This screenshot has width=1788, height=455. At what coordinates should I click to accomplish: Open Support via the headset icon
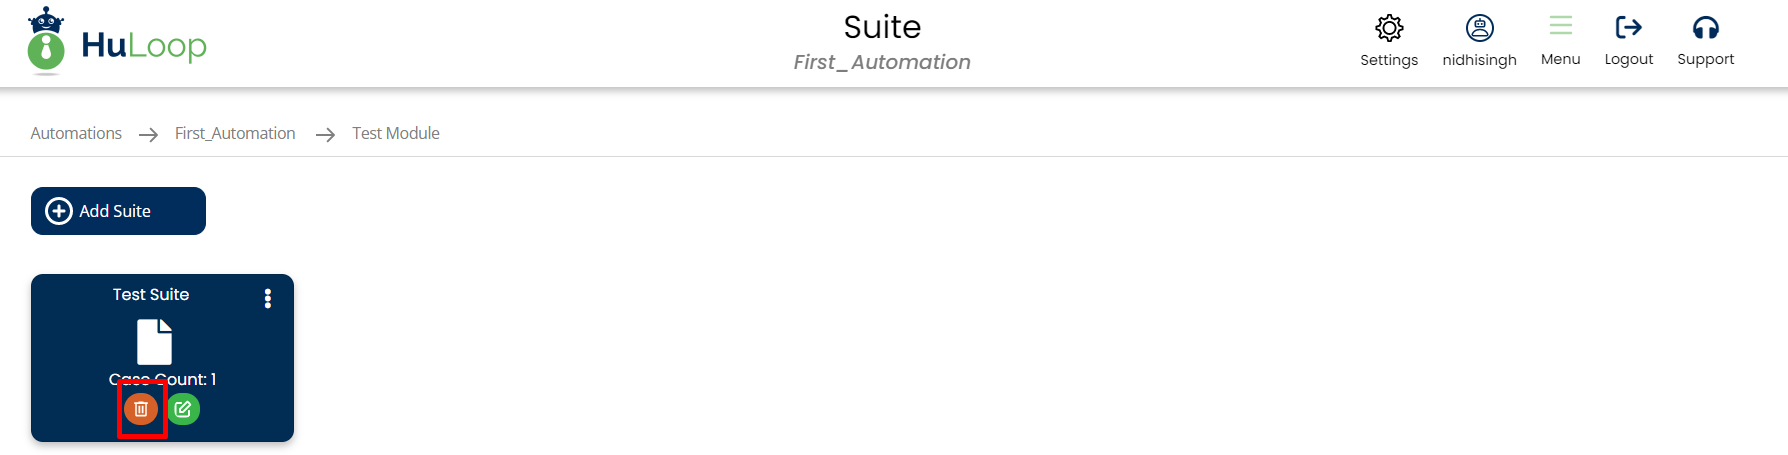coord(1705,28)
